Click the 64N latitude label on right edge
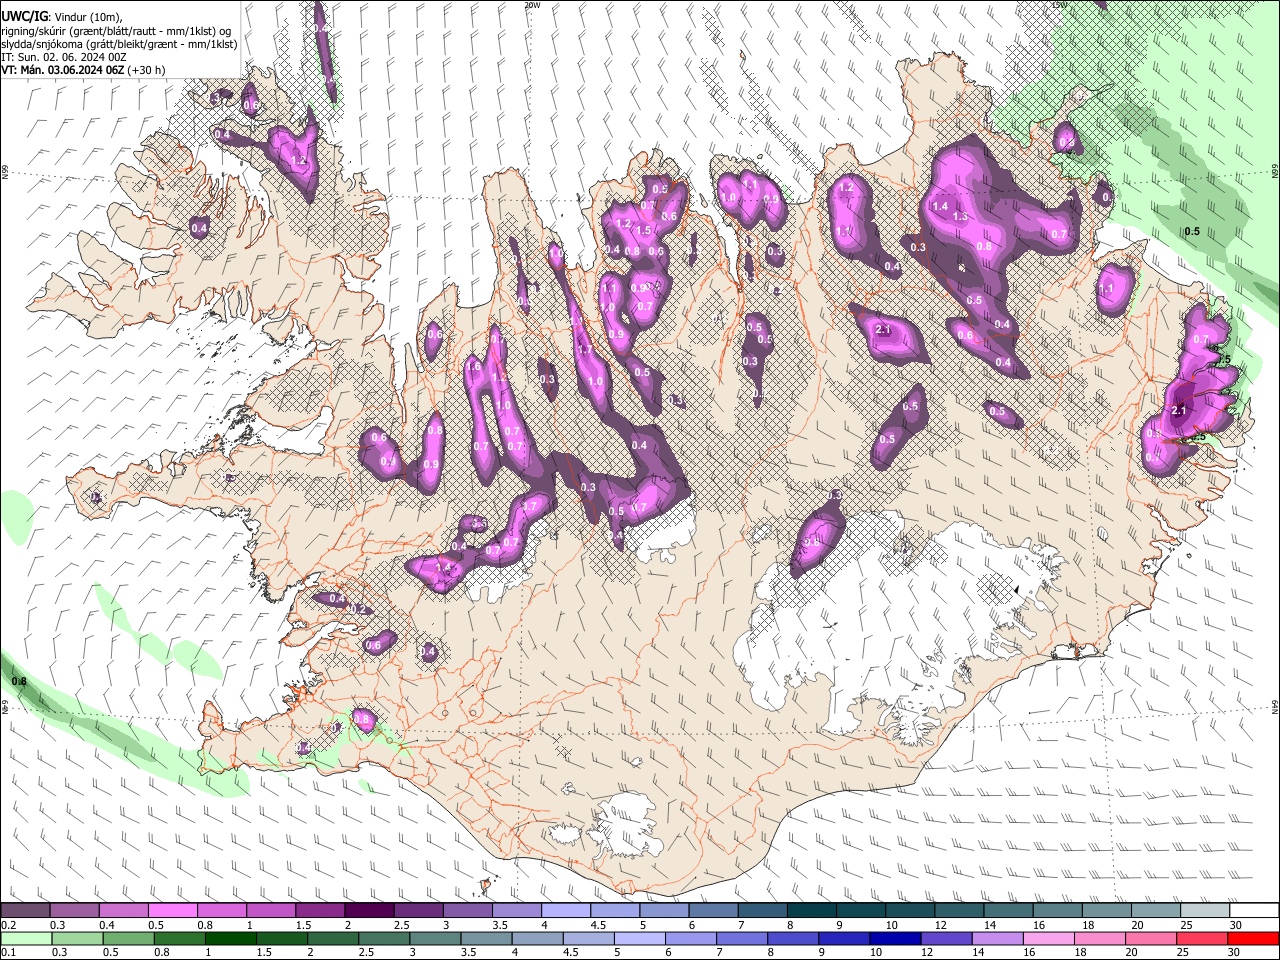The height and width of the screenshot is (960, 1280). click(x=1275, y=706)
